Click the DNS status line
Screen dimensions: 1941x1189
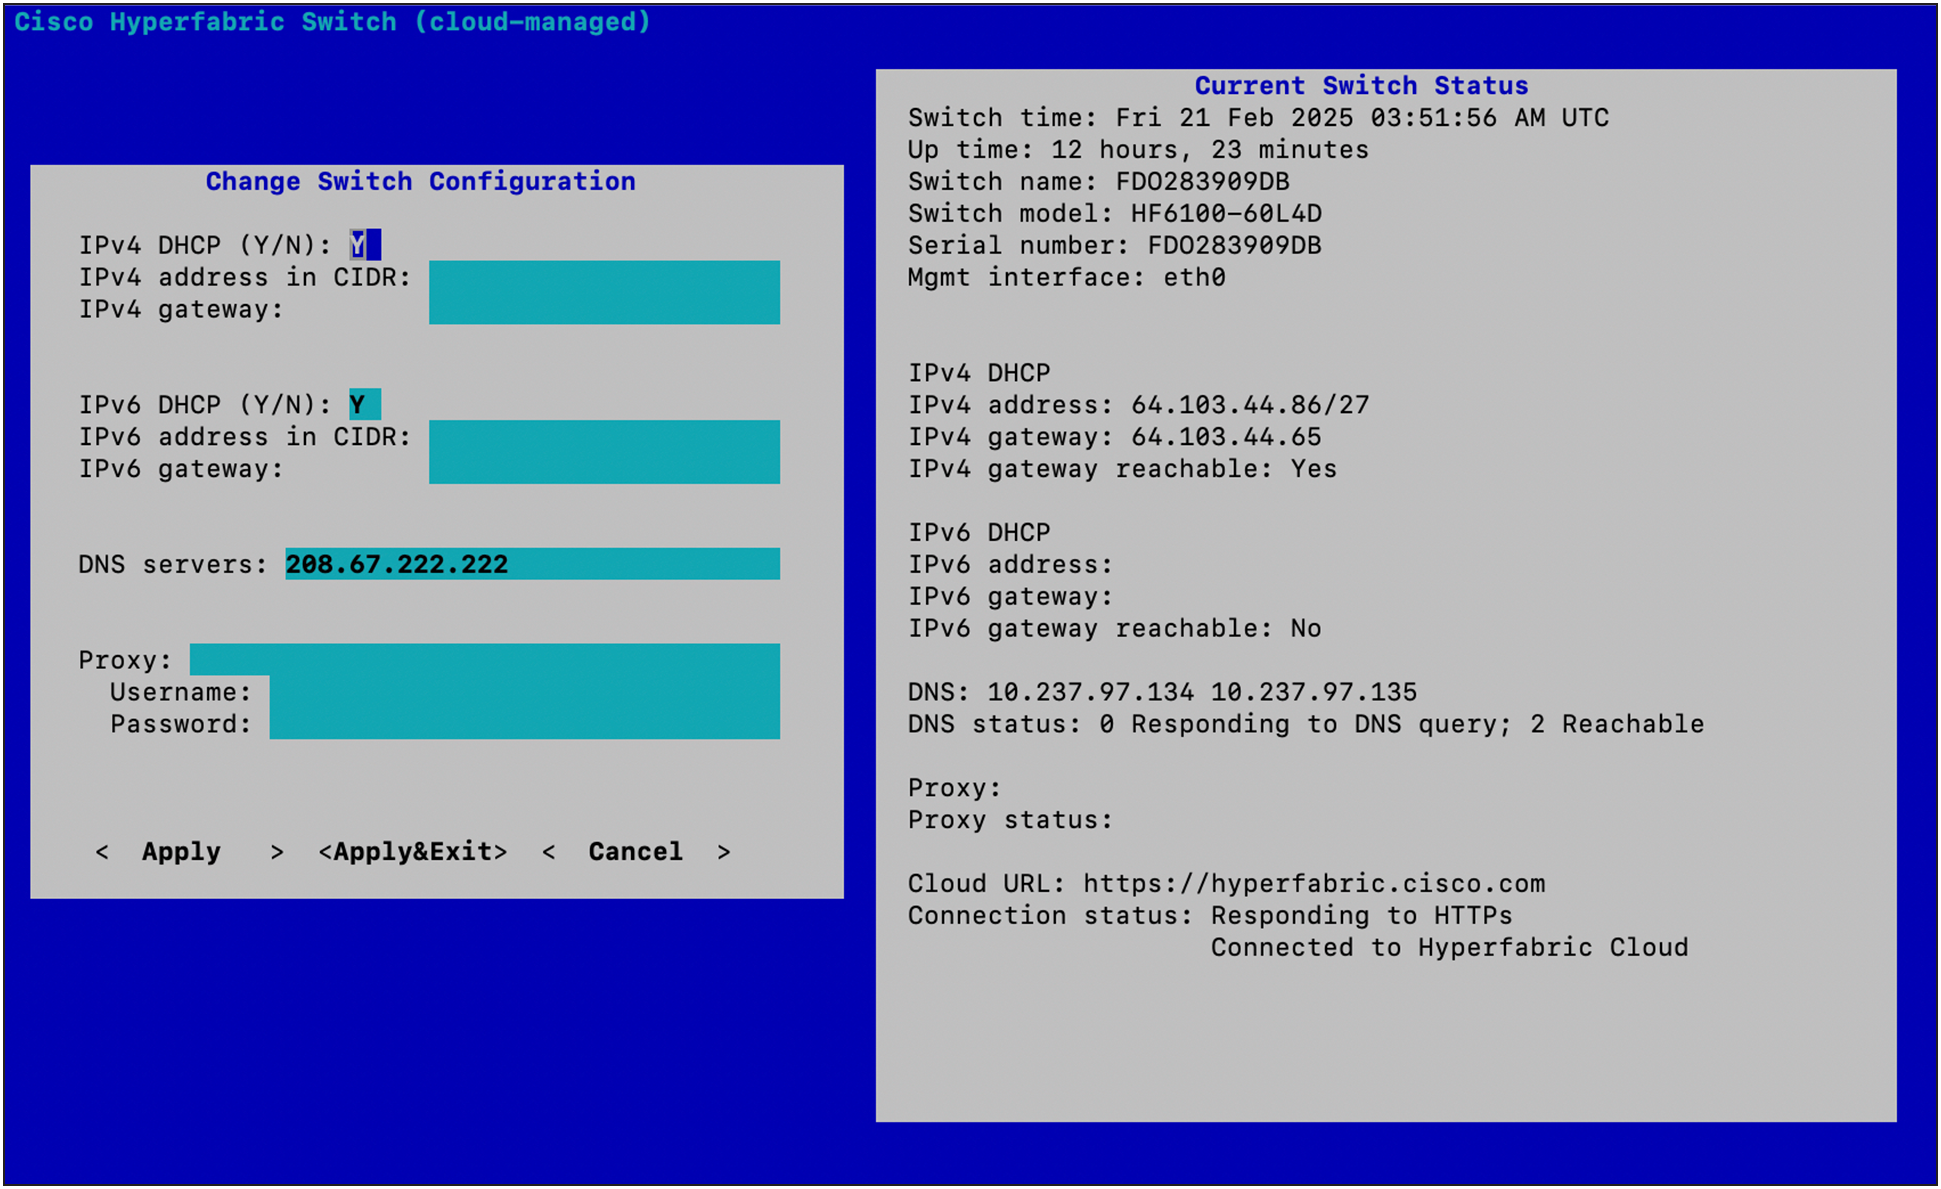[x=1306, y=724]
